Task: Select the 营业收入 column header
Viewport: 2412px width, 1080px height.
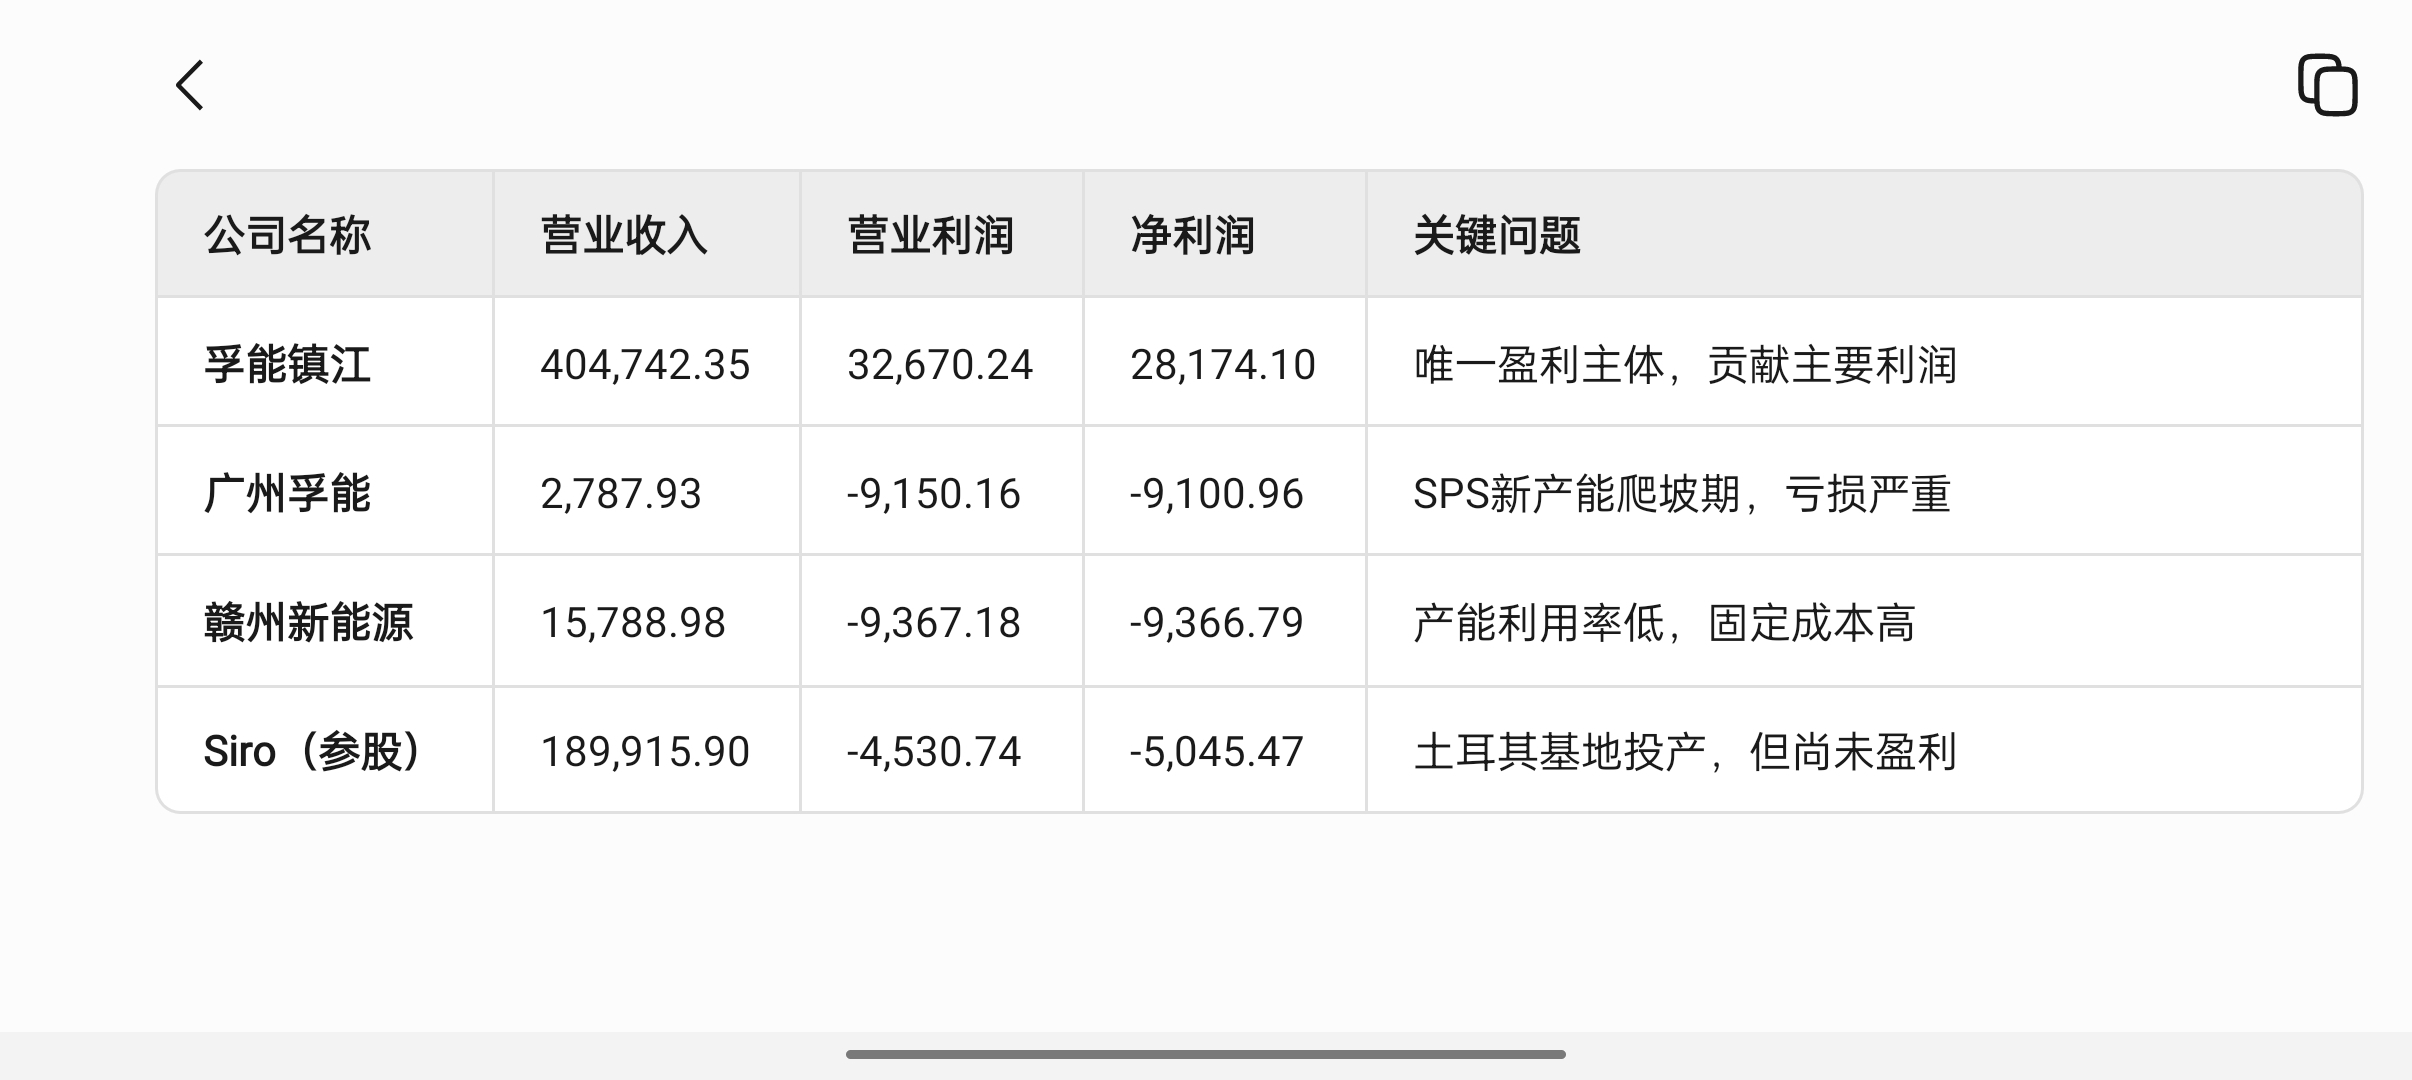Action: (624, 235)
